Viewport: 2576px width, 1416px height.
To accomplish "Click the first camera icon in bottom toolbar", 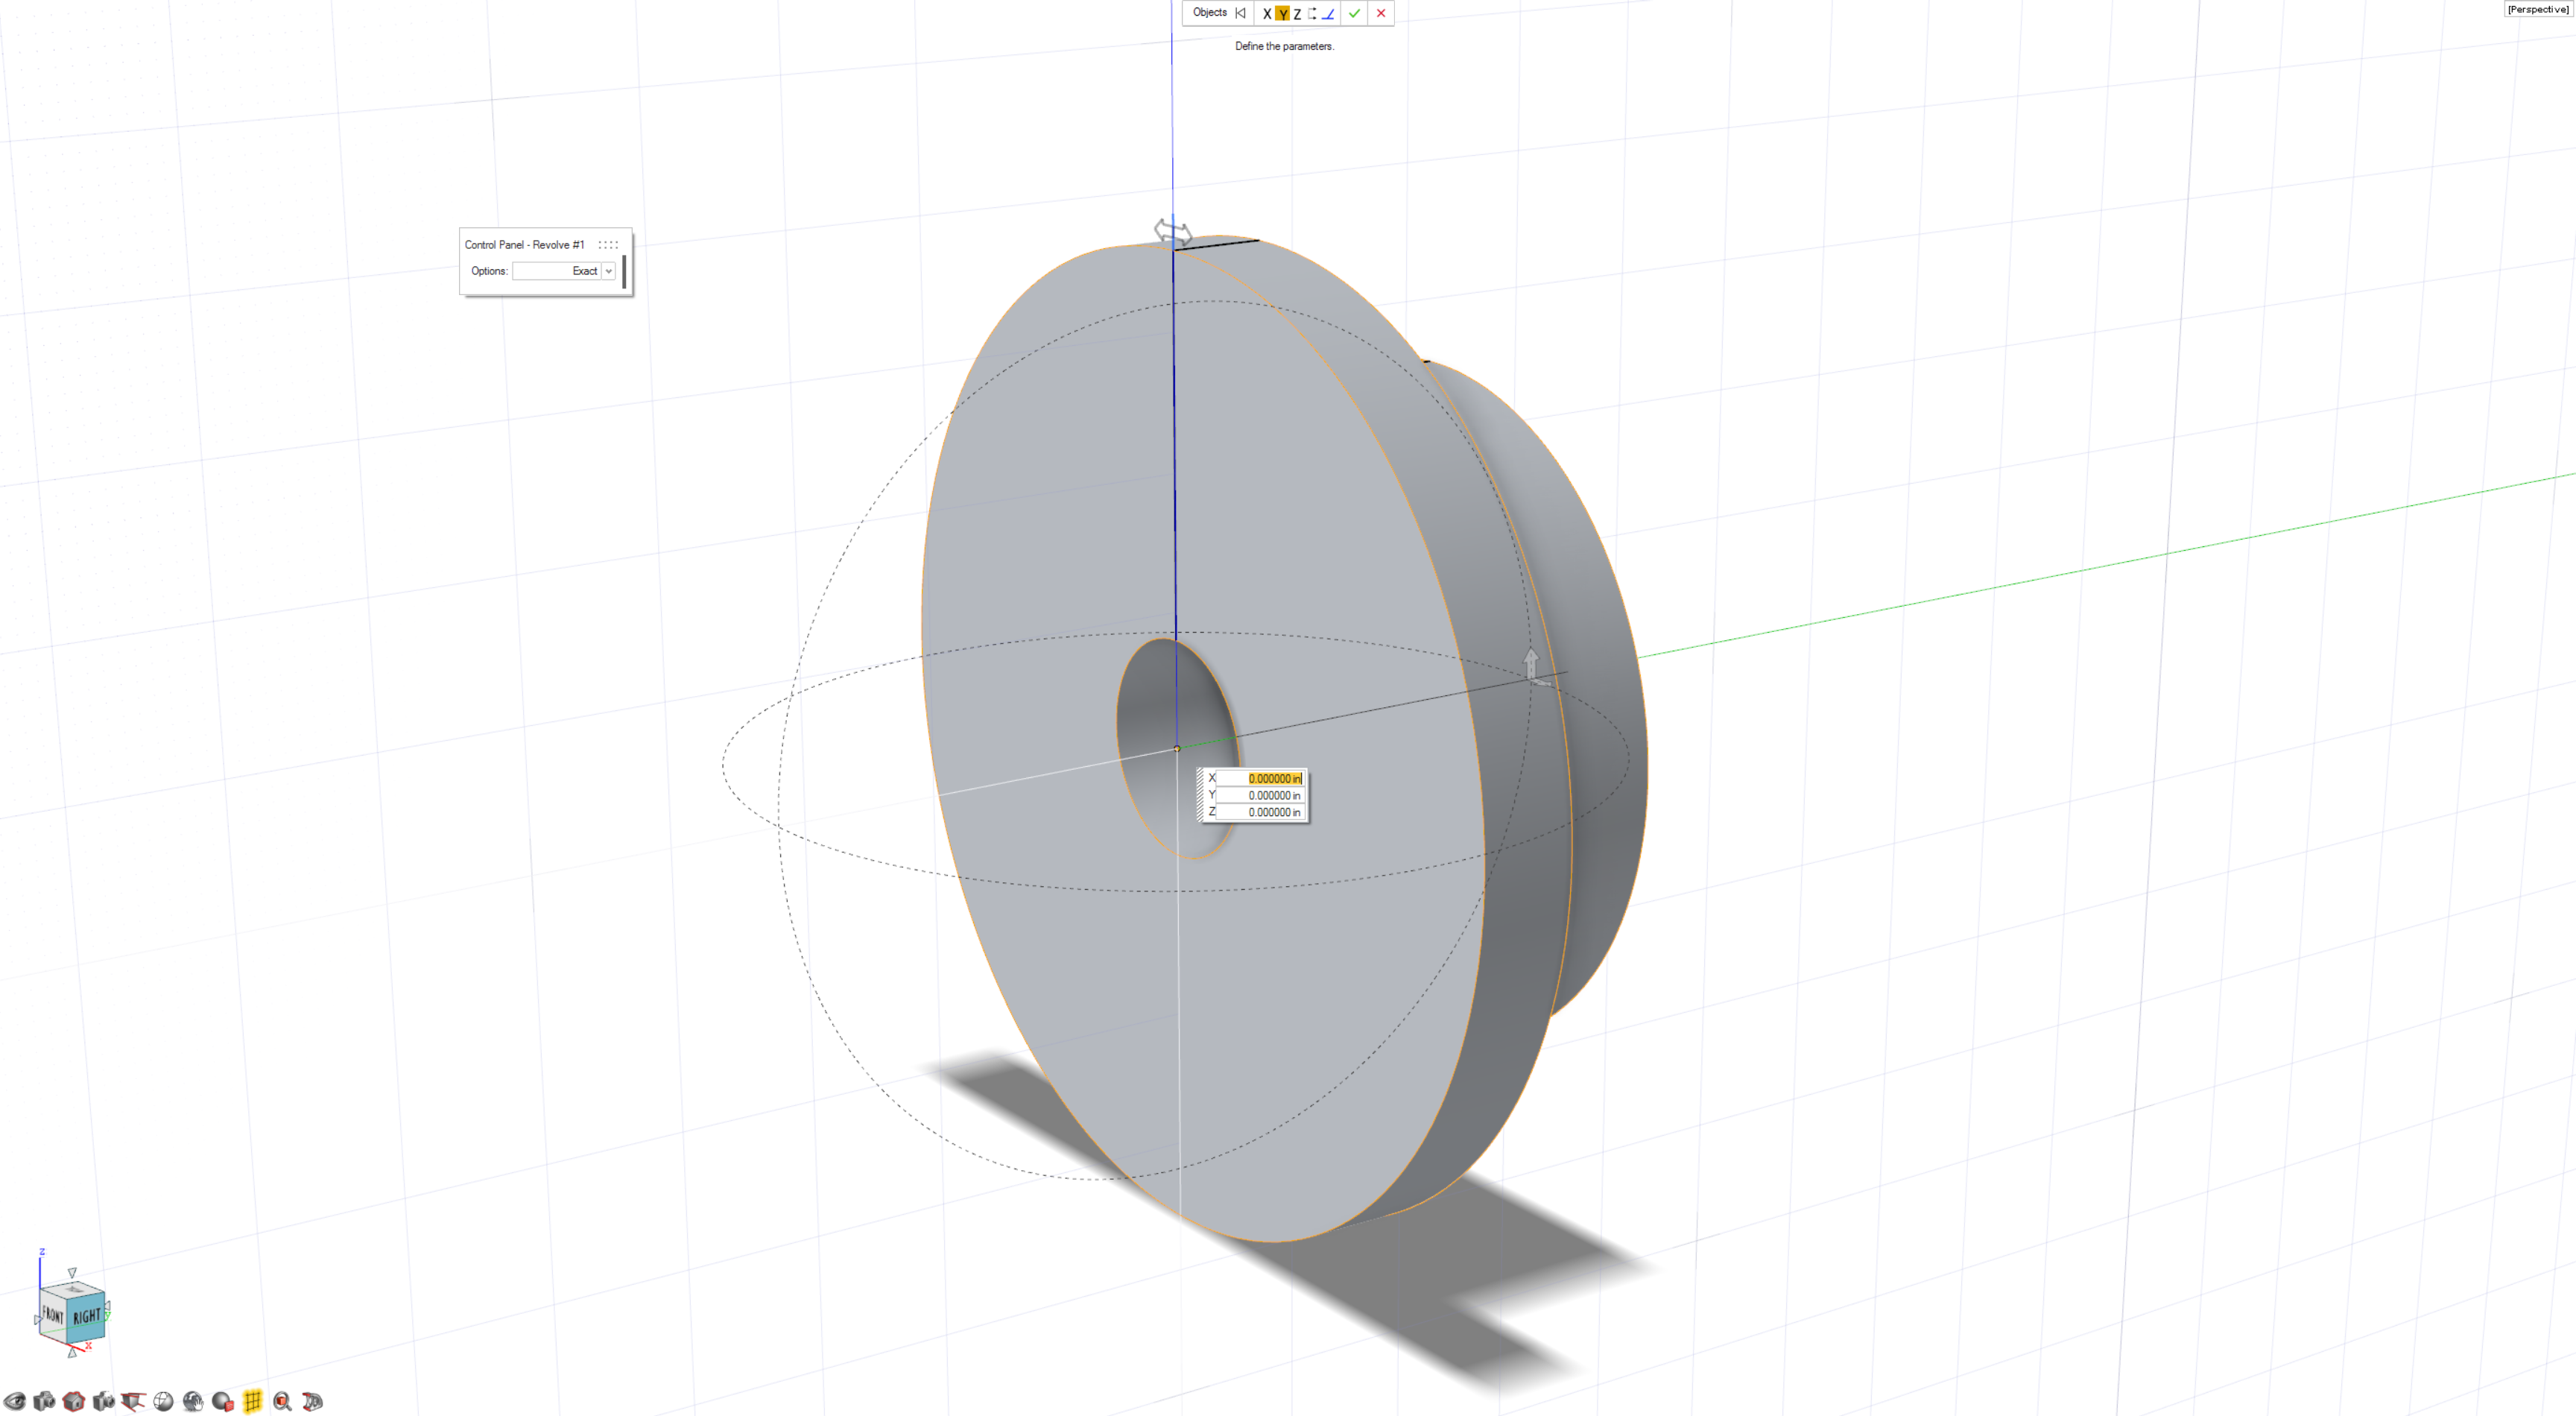I will tap(44, 1401).
